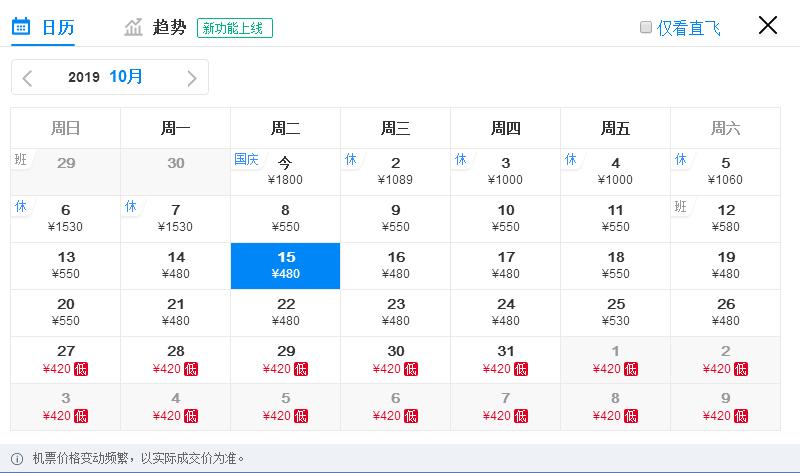This screenshot has height=473, width=800.
Task: Switch to the 趋势 tab
Action: click(155, 27)
